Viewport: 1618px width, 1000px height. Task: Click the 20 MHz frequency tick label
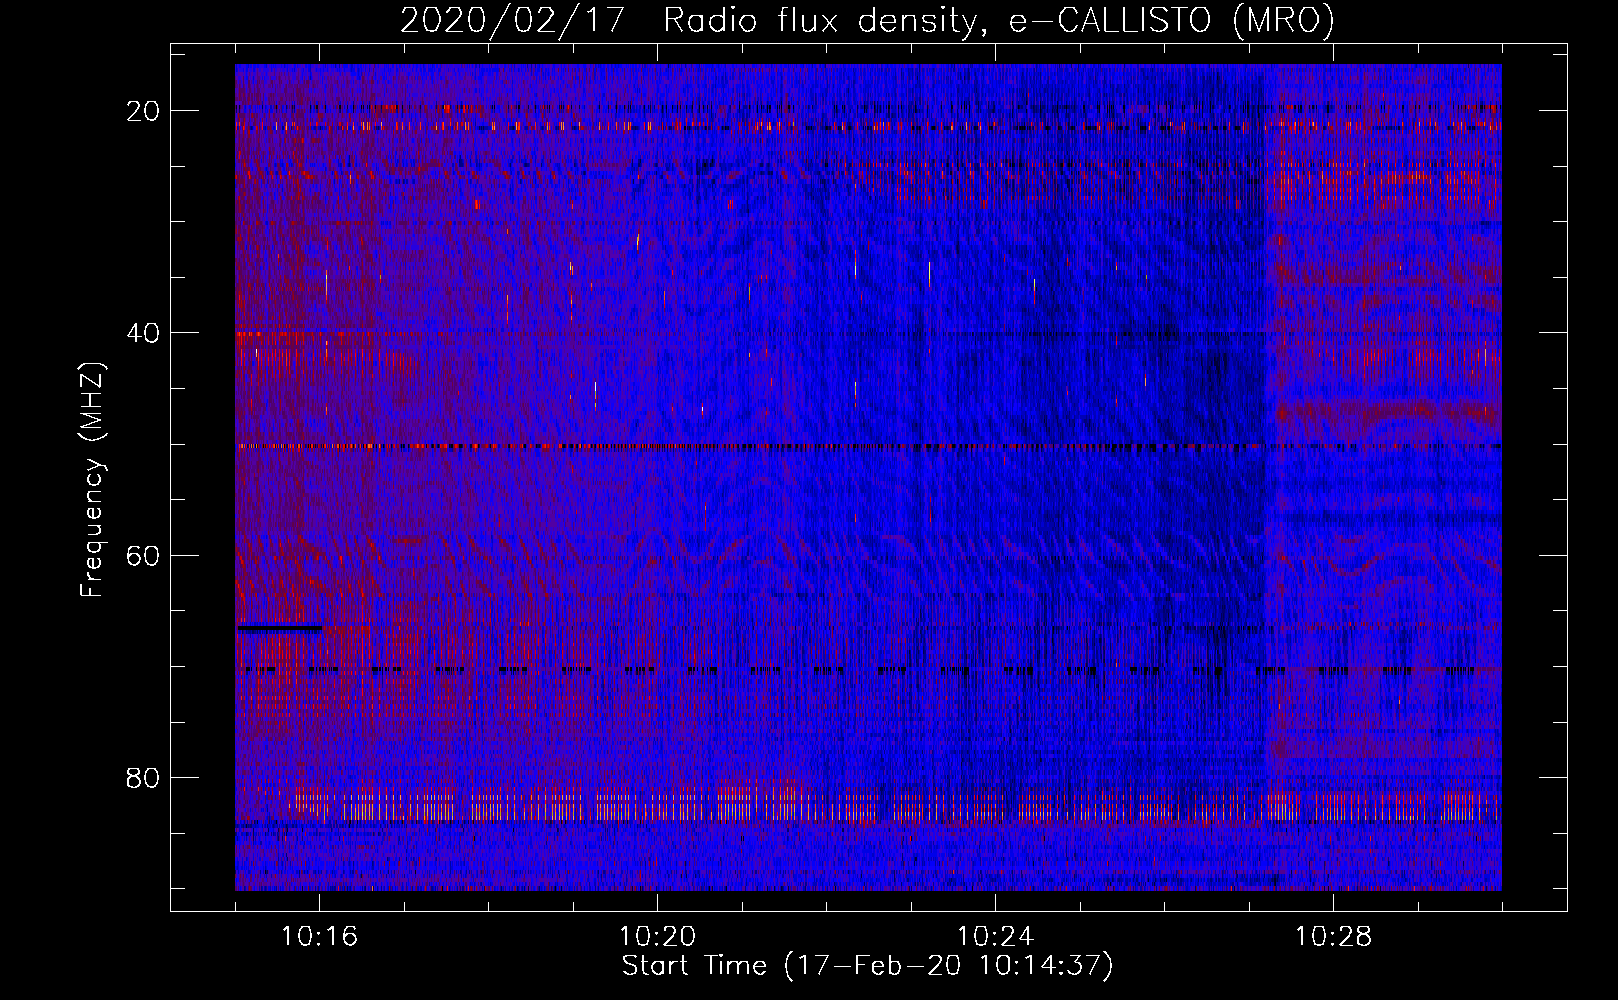tap(144, 111)
